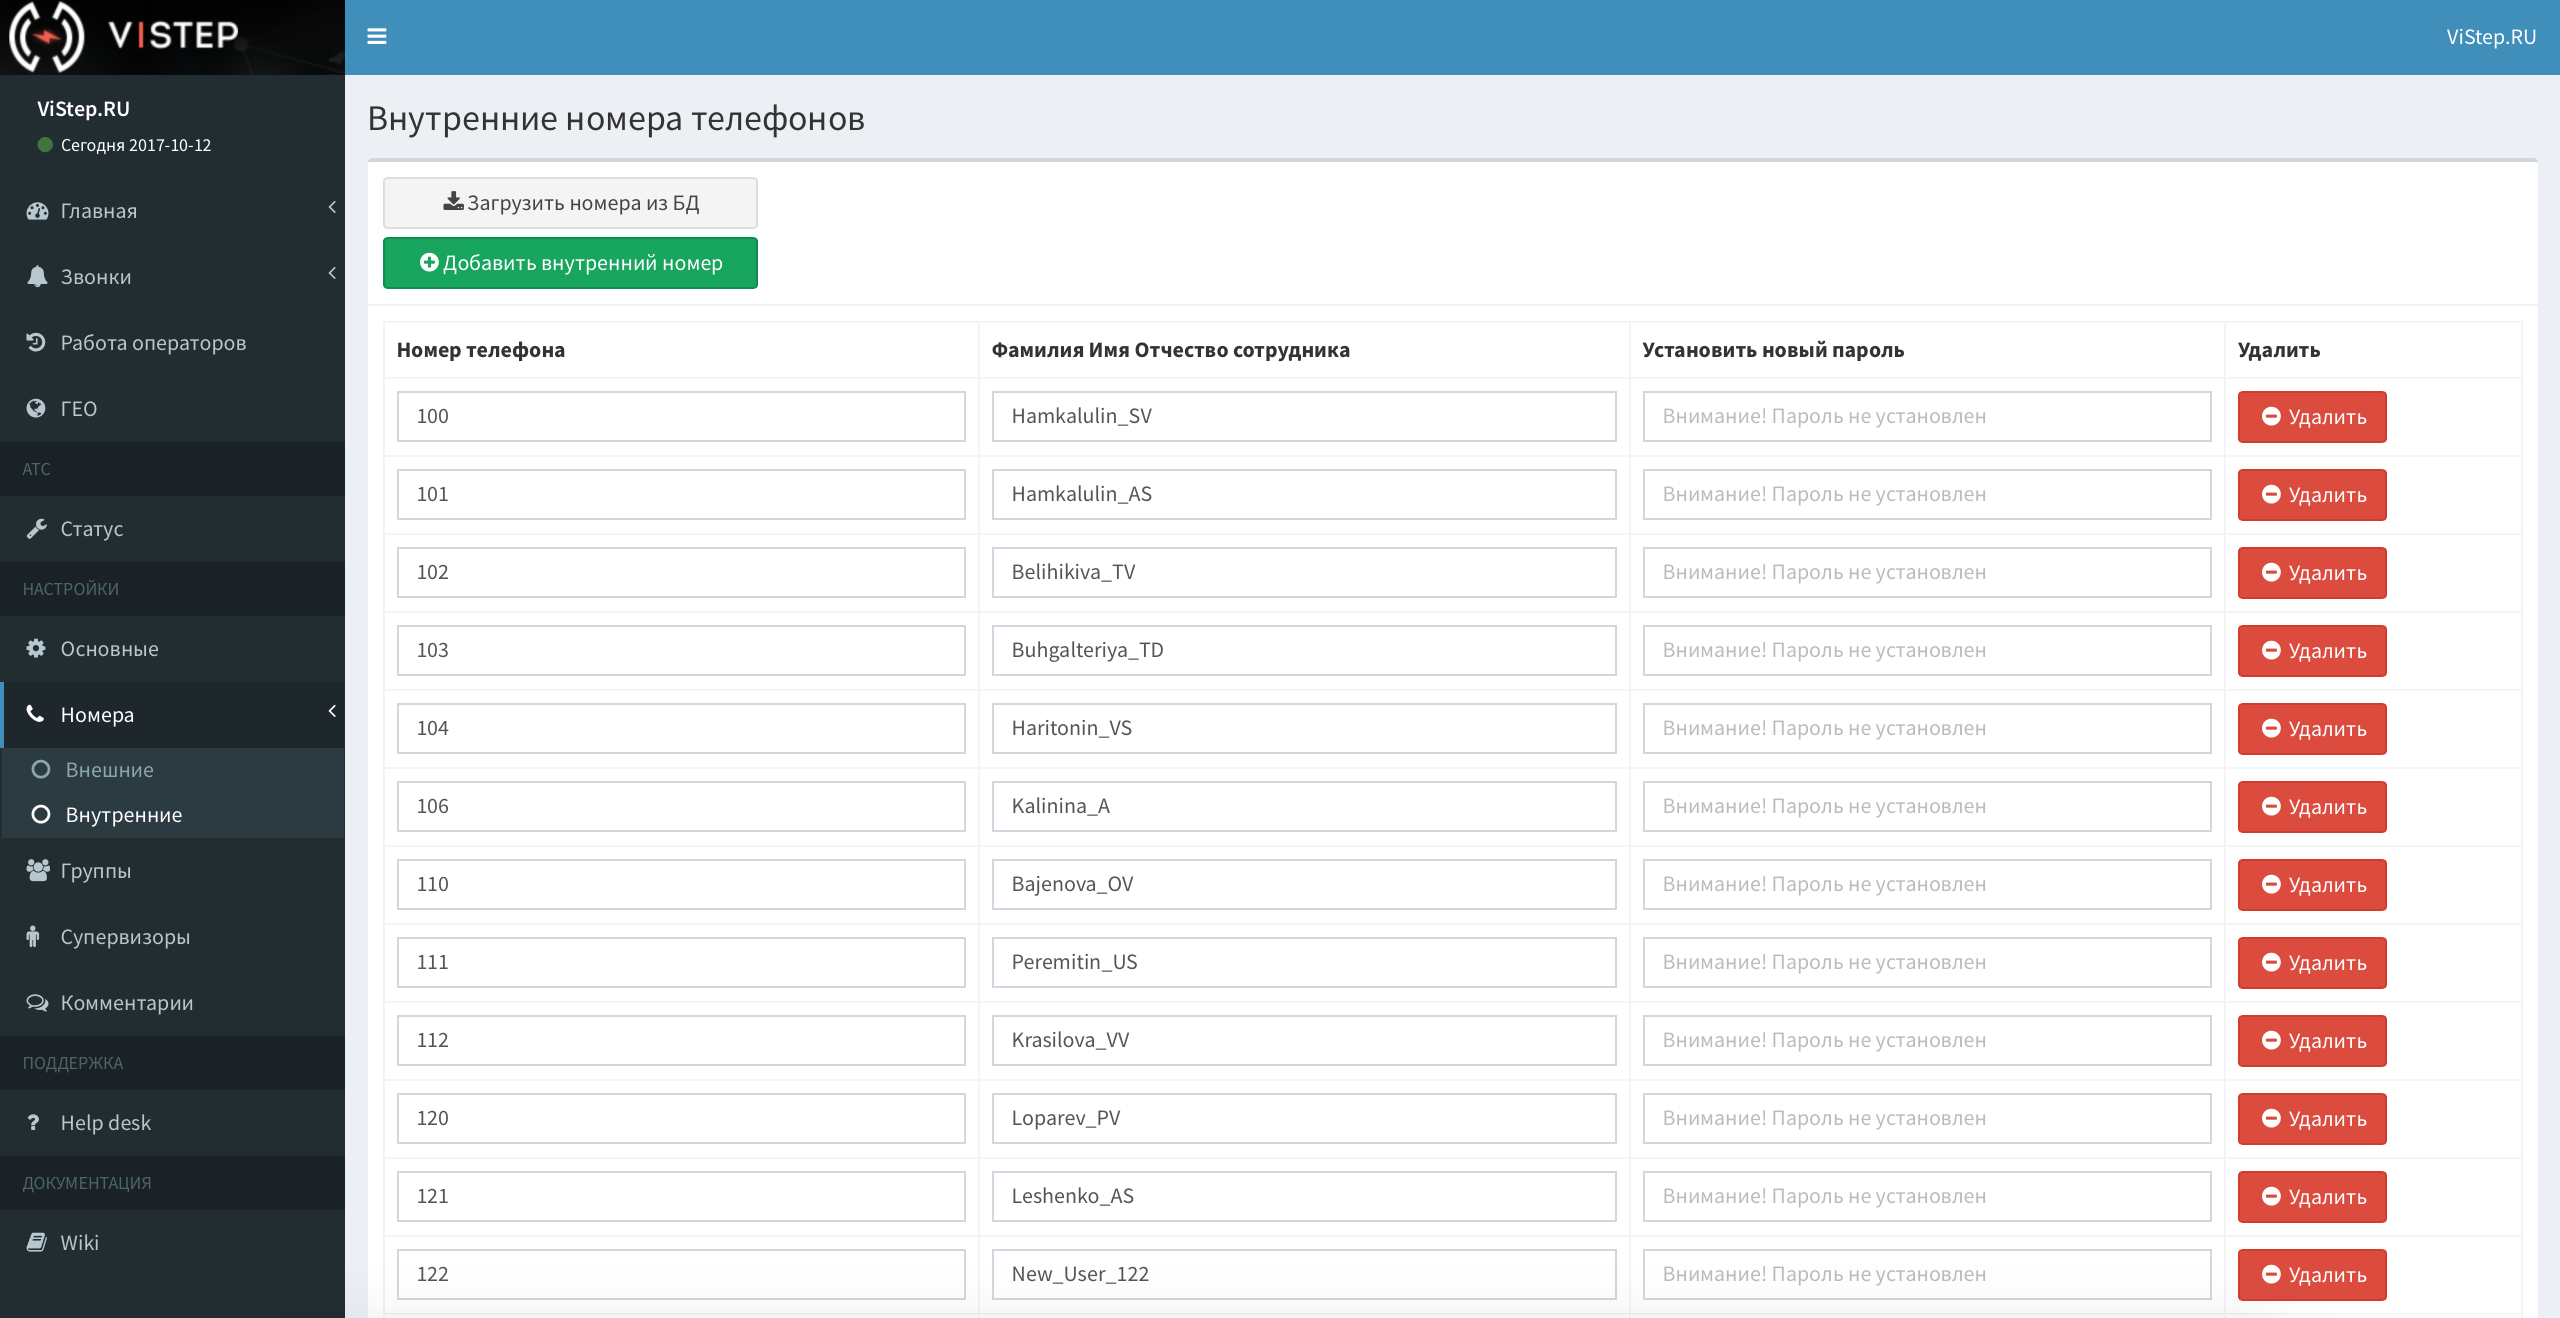
Task: Collapse the Номера submenu chevron
Action: point(332,711)
